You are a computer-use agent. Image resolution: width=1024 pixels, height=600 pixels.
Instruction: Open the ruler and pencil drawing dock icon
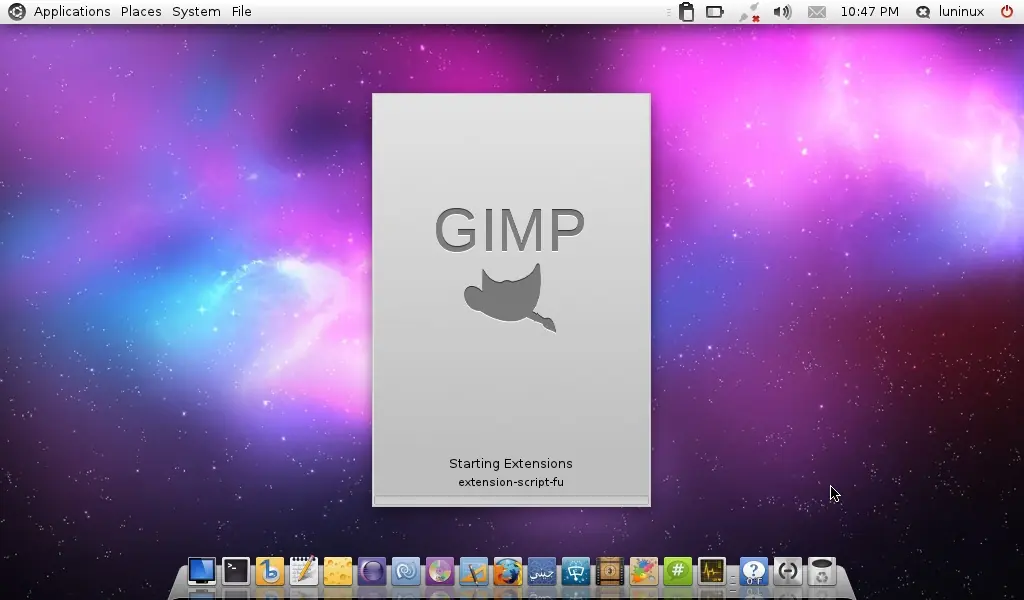473,571
